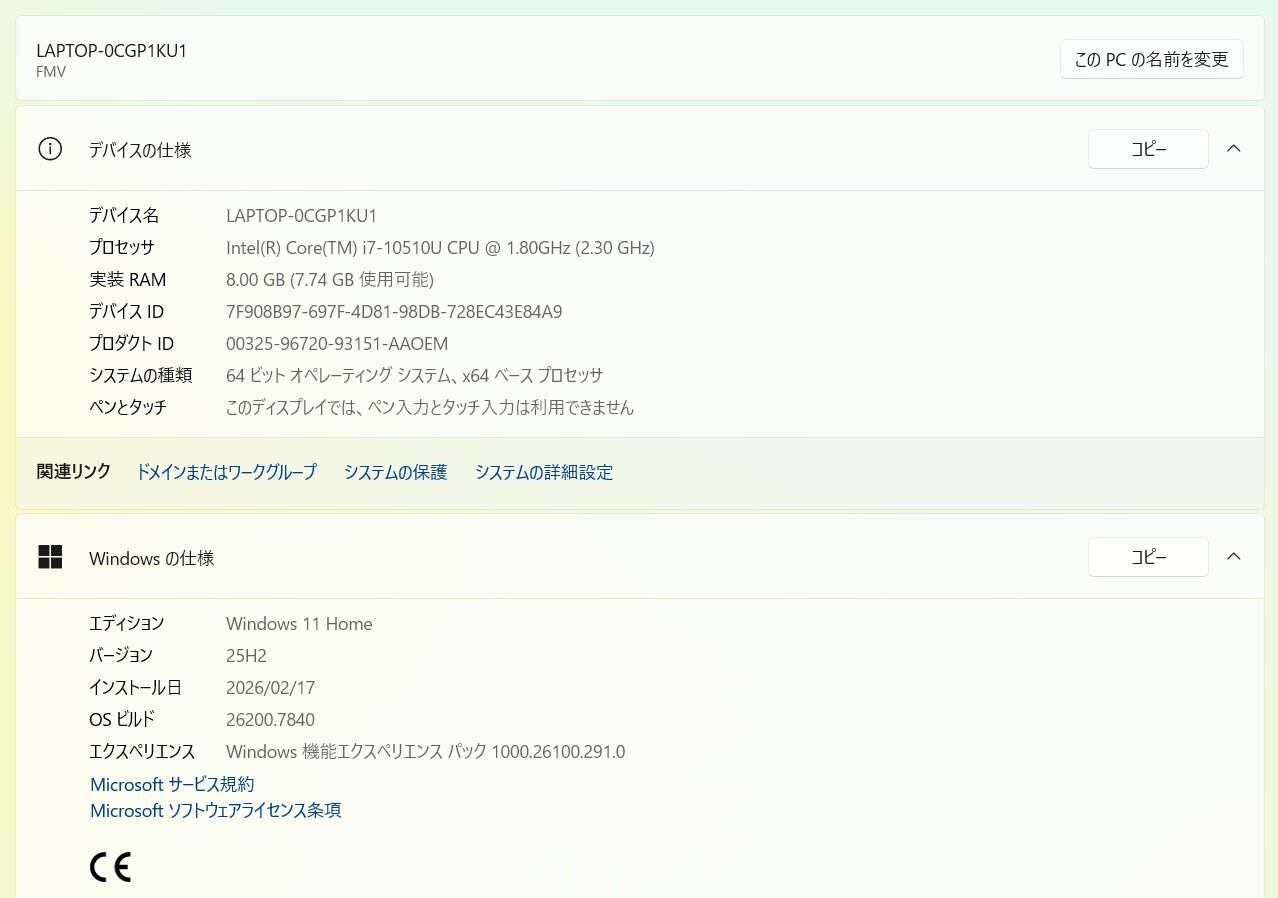Viewport: 1278px width, 898px height.
Task: Click the OS ビルド label
Action: pos(122,720)
